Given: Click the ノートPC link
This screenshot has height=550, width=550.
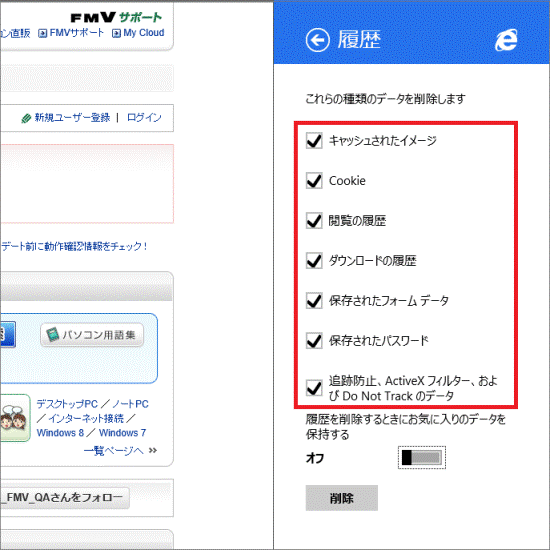Looking at the screenshot, I should [130, 404].
